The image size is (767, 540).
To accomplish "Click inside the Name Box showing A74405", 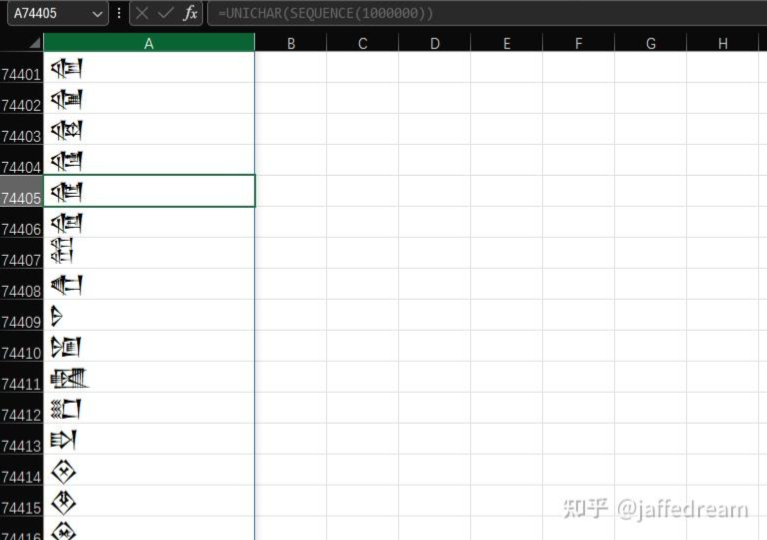I will pyautogui.click(x=48, y=14).
